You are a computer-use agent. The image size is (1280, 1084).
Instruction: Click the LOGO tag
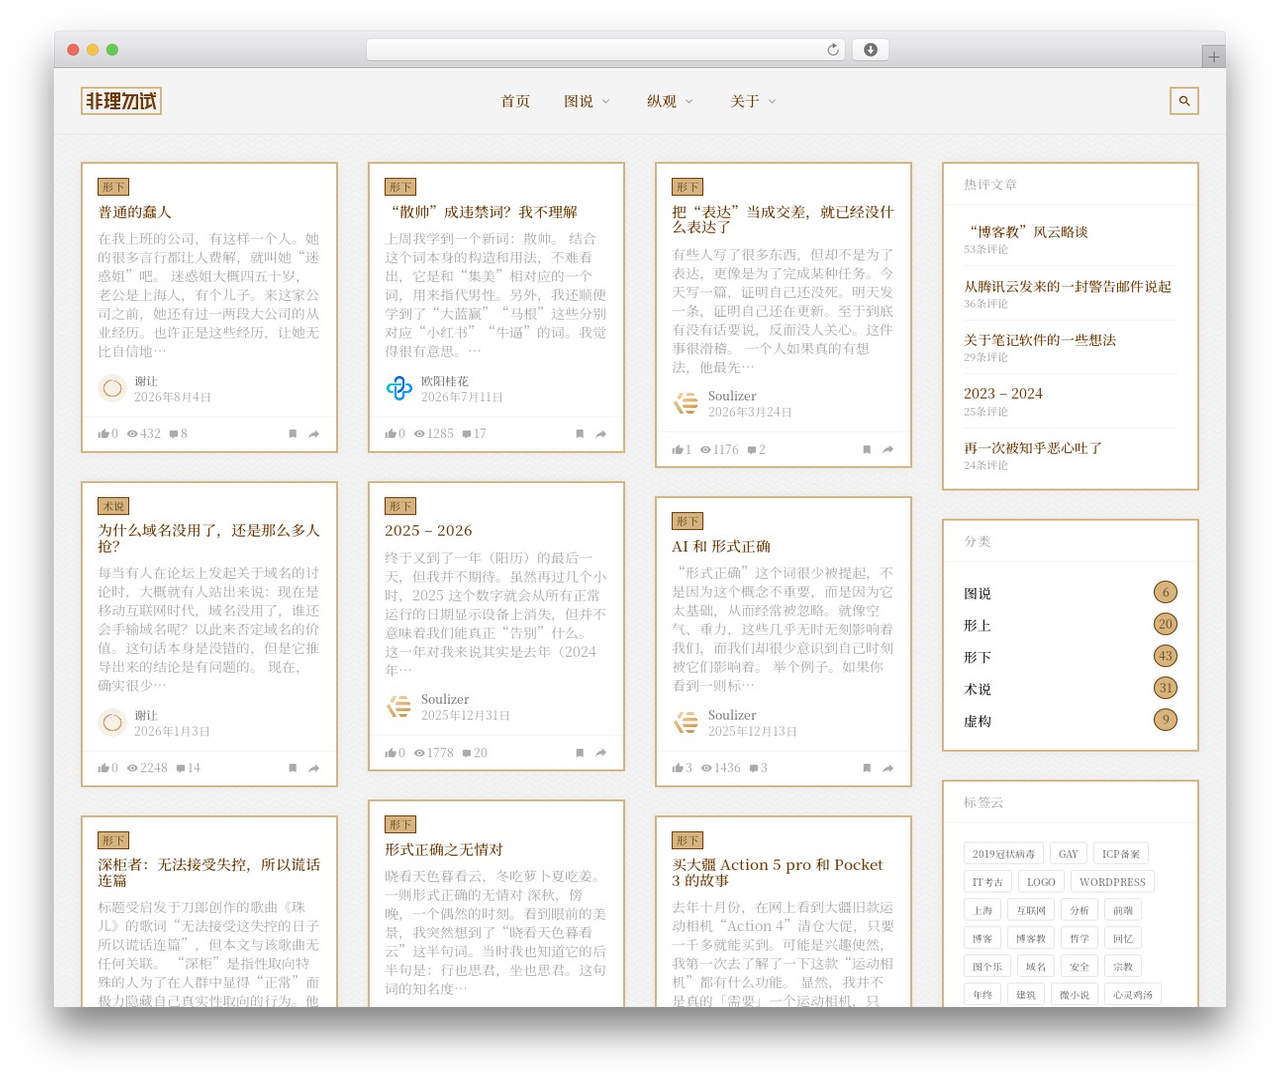click(x=1041, y=882)
